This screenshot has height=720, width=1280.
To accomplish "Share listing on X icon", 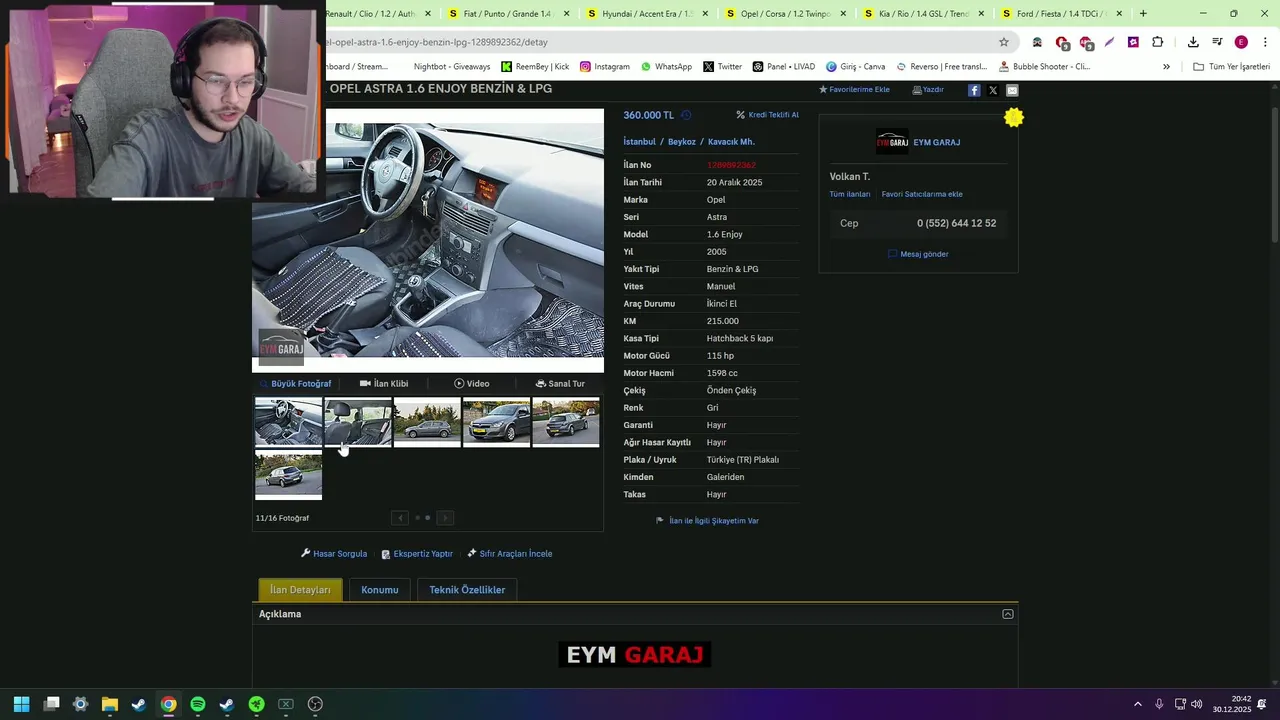I will 993,90.
